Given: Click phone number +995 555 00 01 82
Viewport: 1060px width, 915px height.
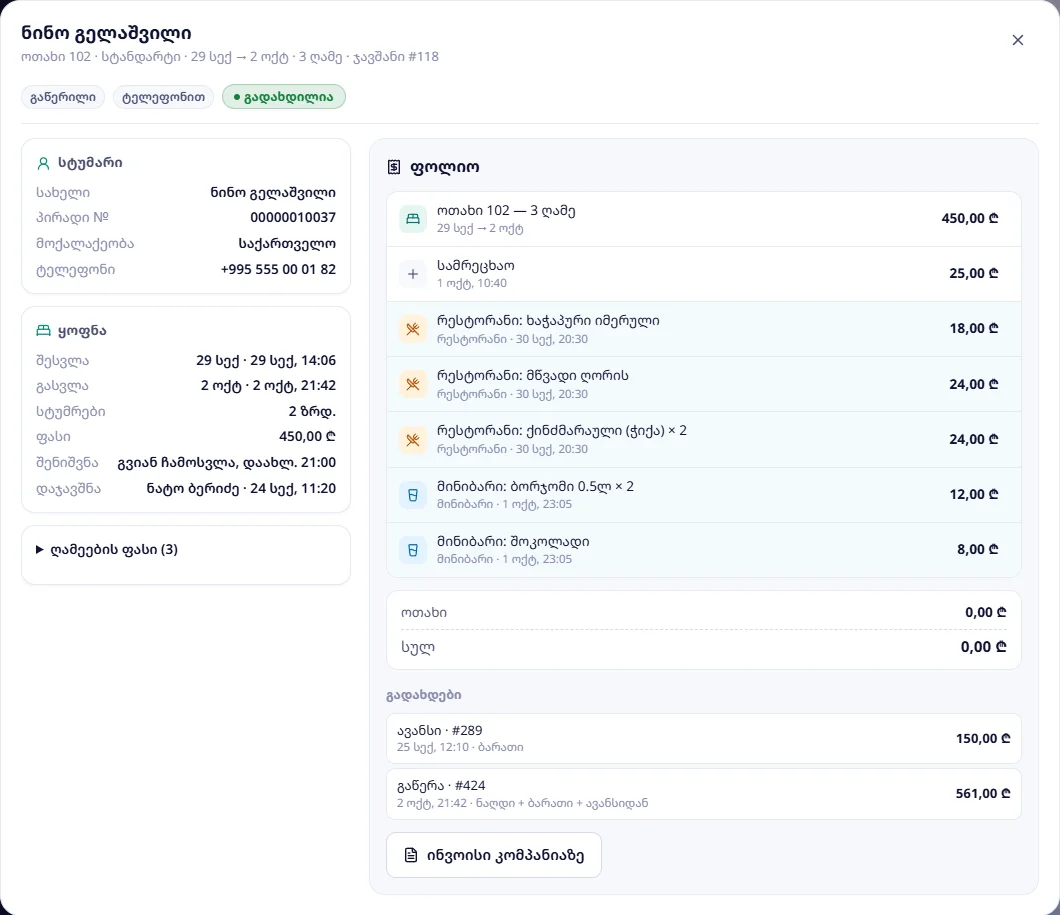Looking at the screenshot, I should point(278,269).
